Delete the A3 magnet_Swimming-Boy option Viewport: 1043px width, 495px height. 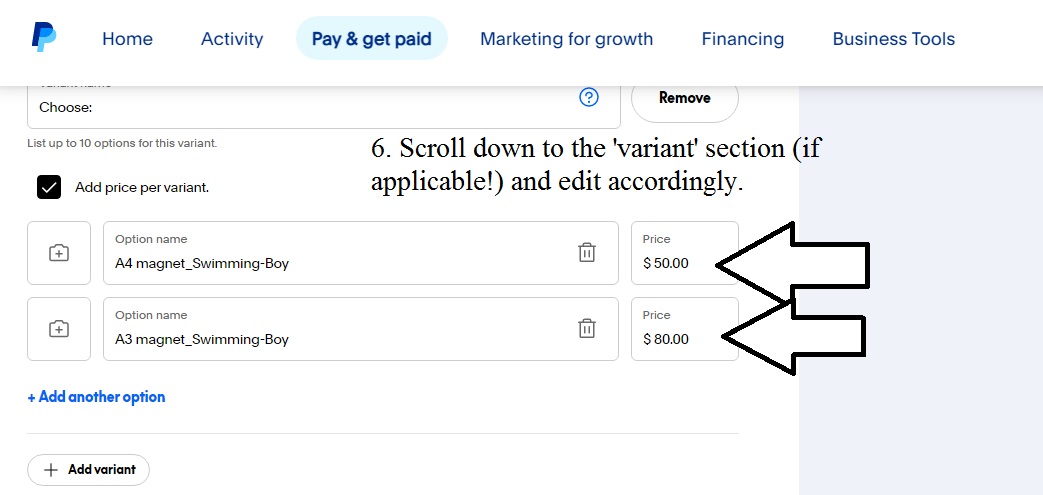587,329
